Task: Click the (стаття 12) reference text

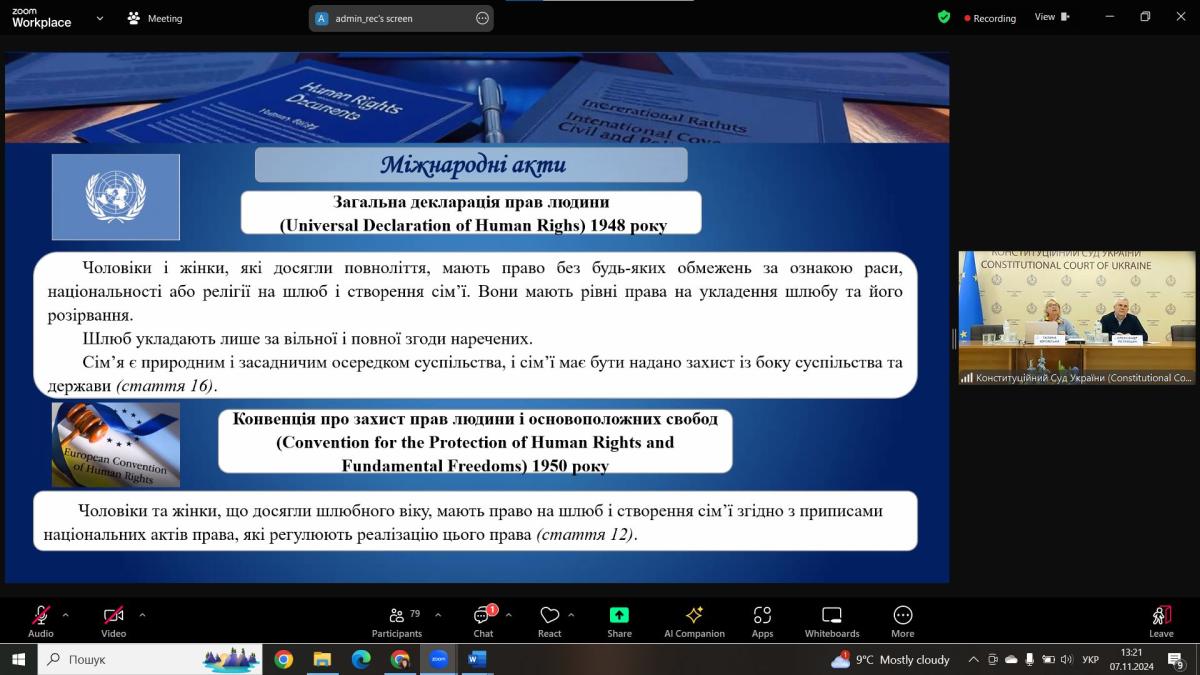Action: point(587,534)
